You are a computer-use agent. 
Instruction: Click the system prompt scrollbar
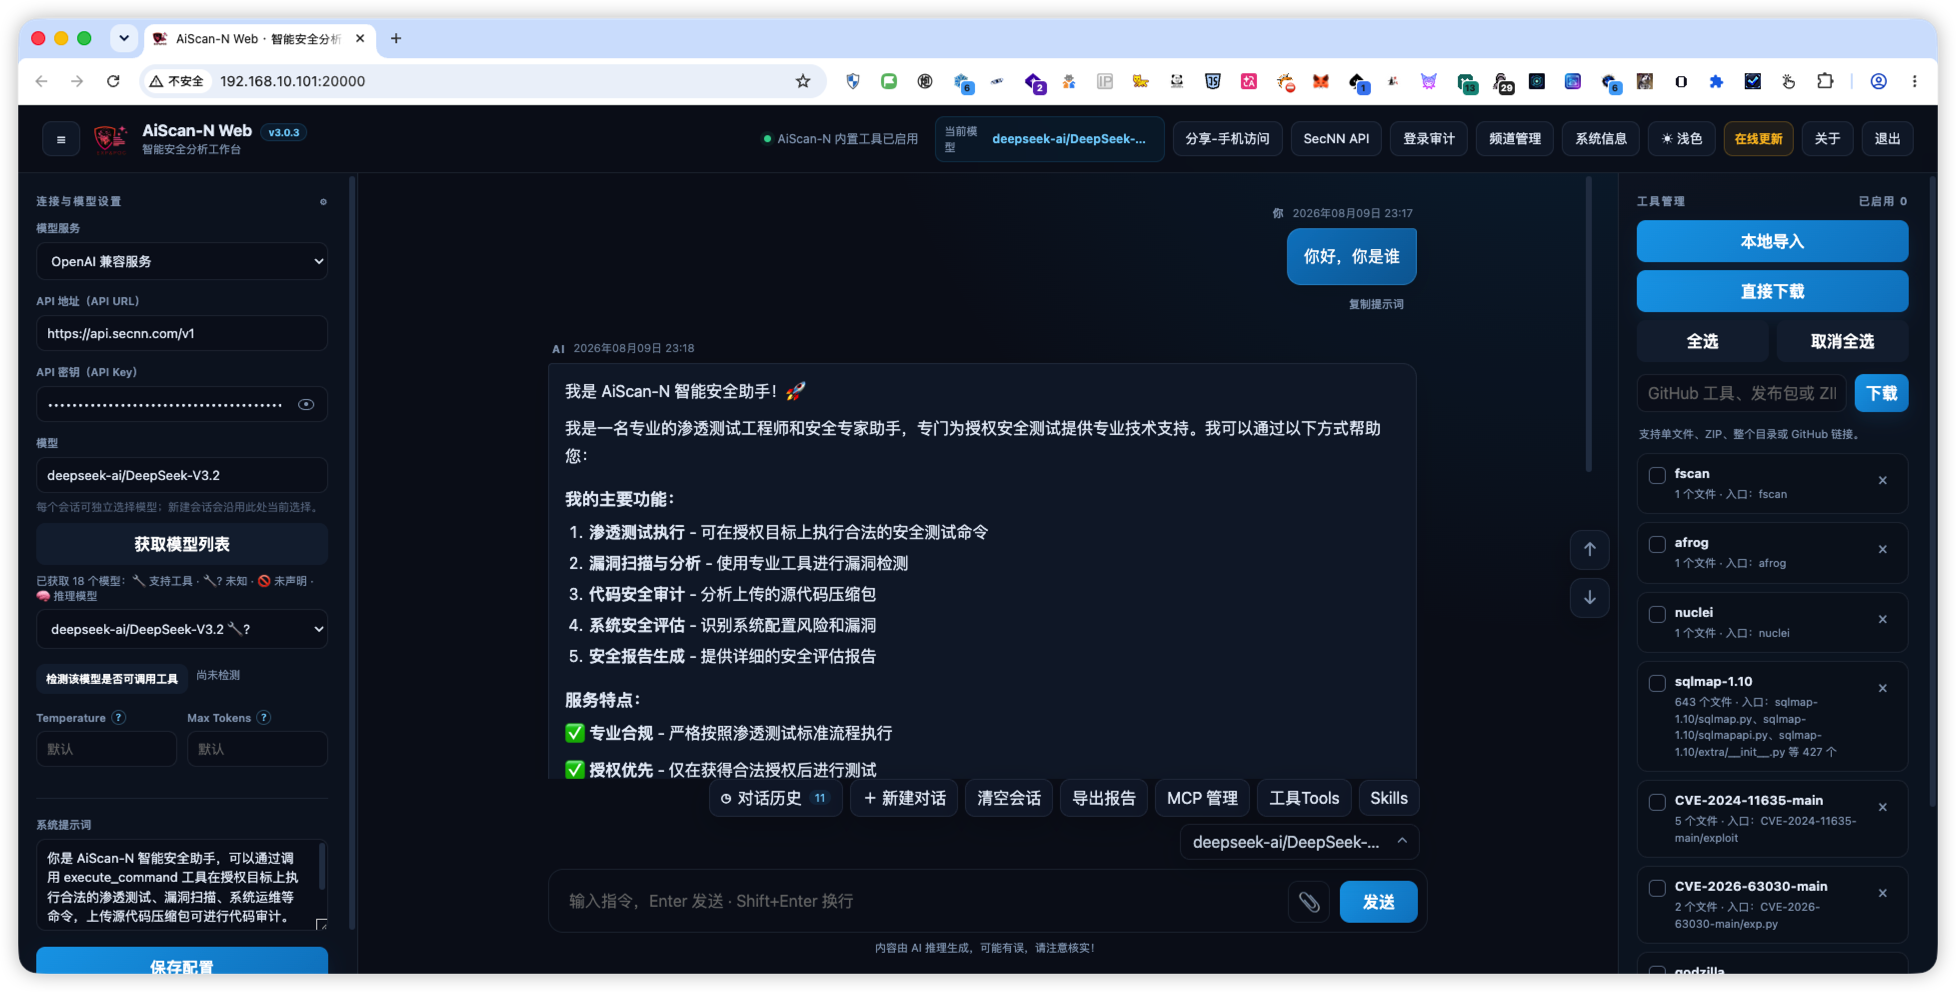[x=321, y=867]
